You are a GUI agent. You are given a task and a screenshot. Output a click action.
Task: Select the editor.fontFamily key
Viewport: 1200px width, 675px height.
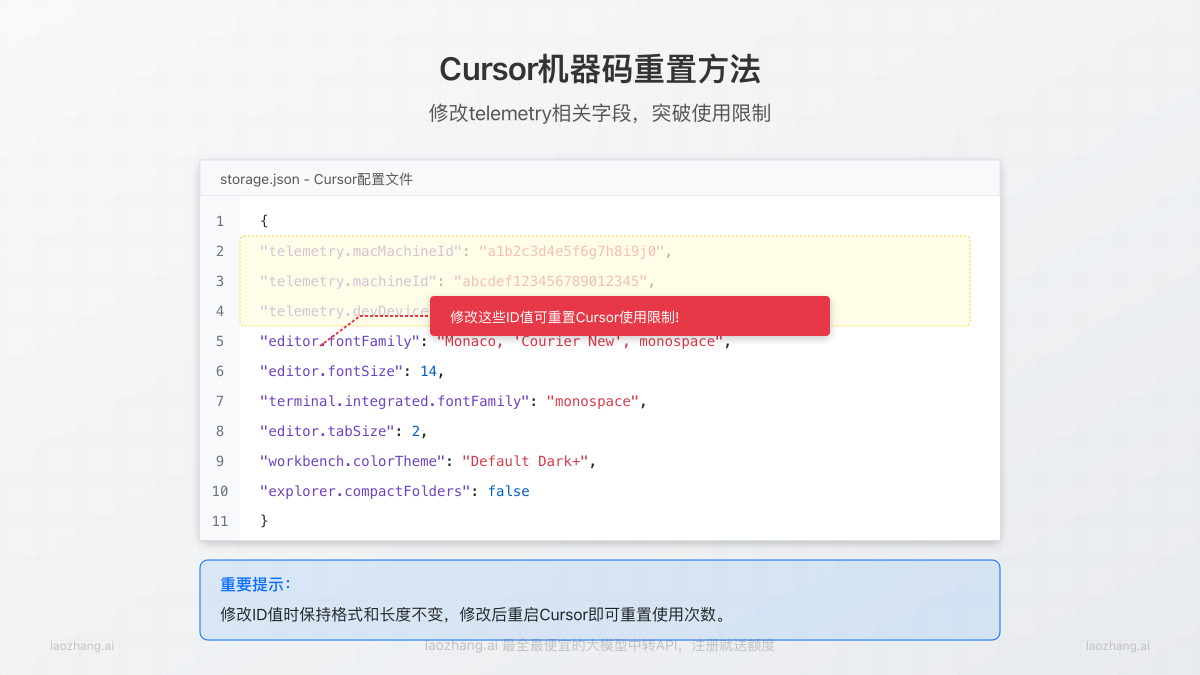[340, 341]
